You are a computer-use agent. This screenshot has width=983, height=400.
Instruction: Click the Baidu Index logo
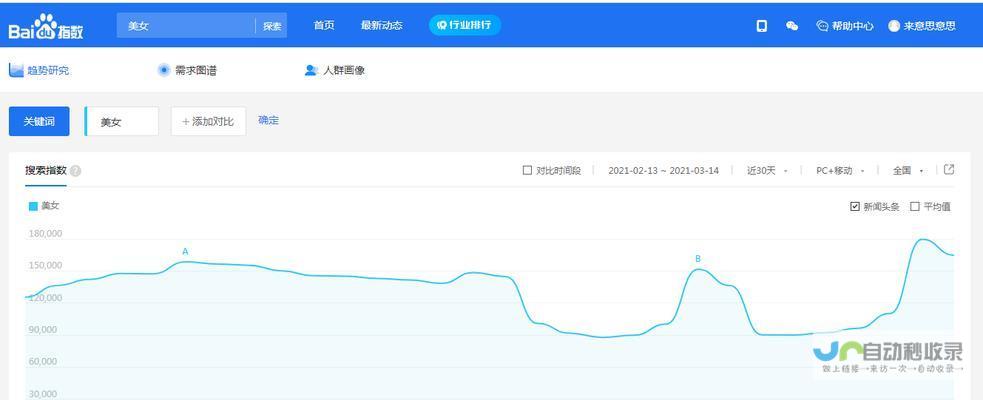click(x=46, y=27)
